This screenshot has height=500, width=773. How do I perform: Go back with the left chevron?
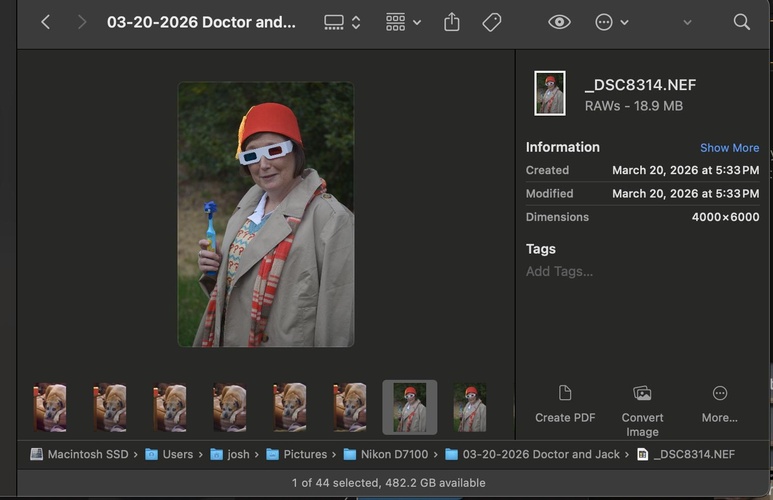tap(45, 22)
